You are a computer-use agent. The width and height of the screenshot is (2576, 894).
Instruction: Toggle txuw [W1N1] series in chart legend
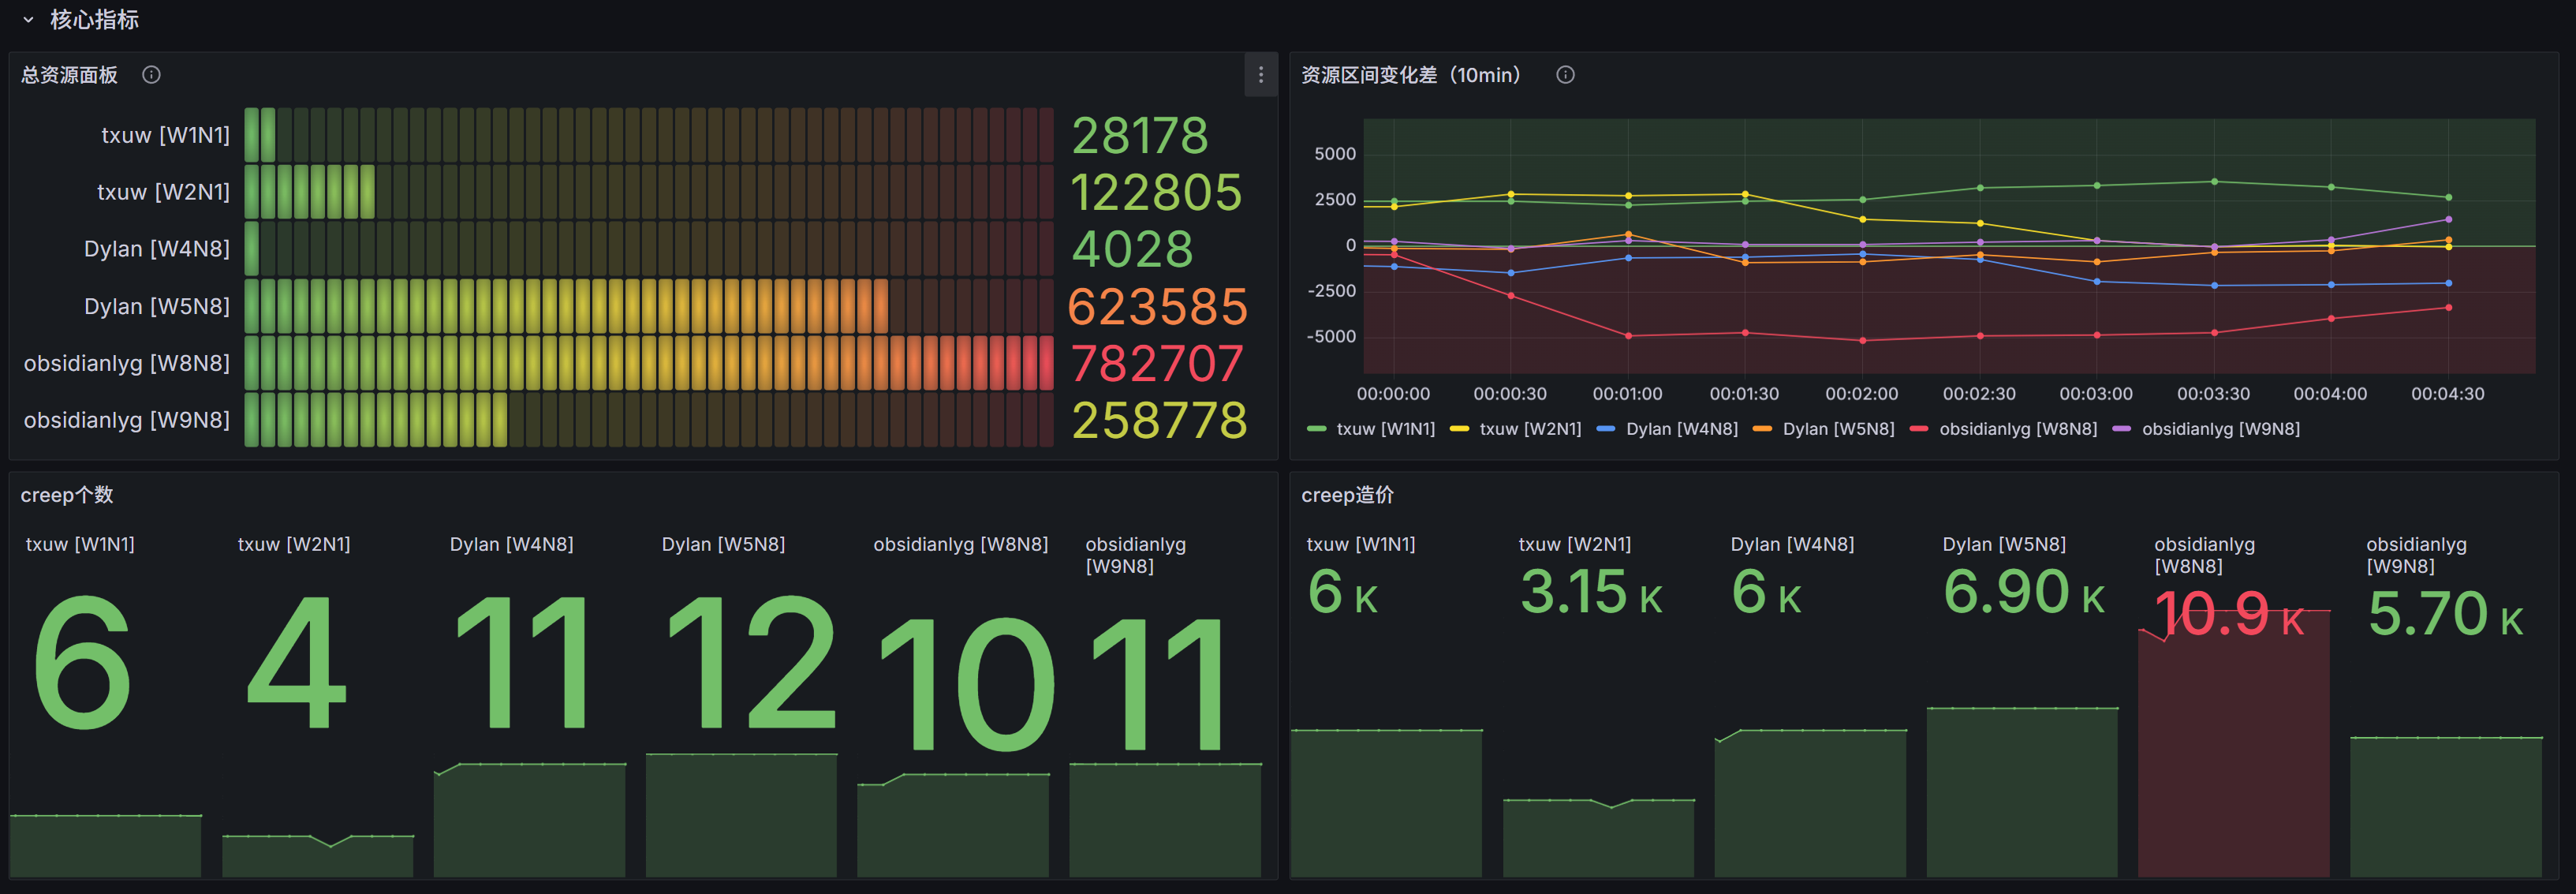click(1384, 429)
